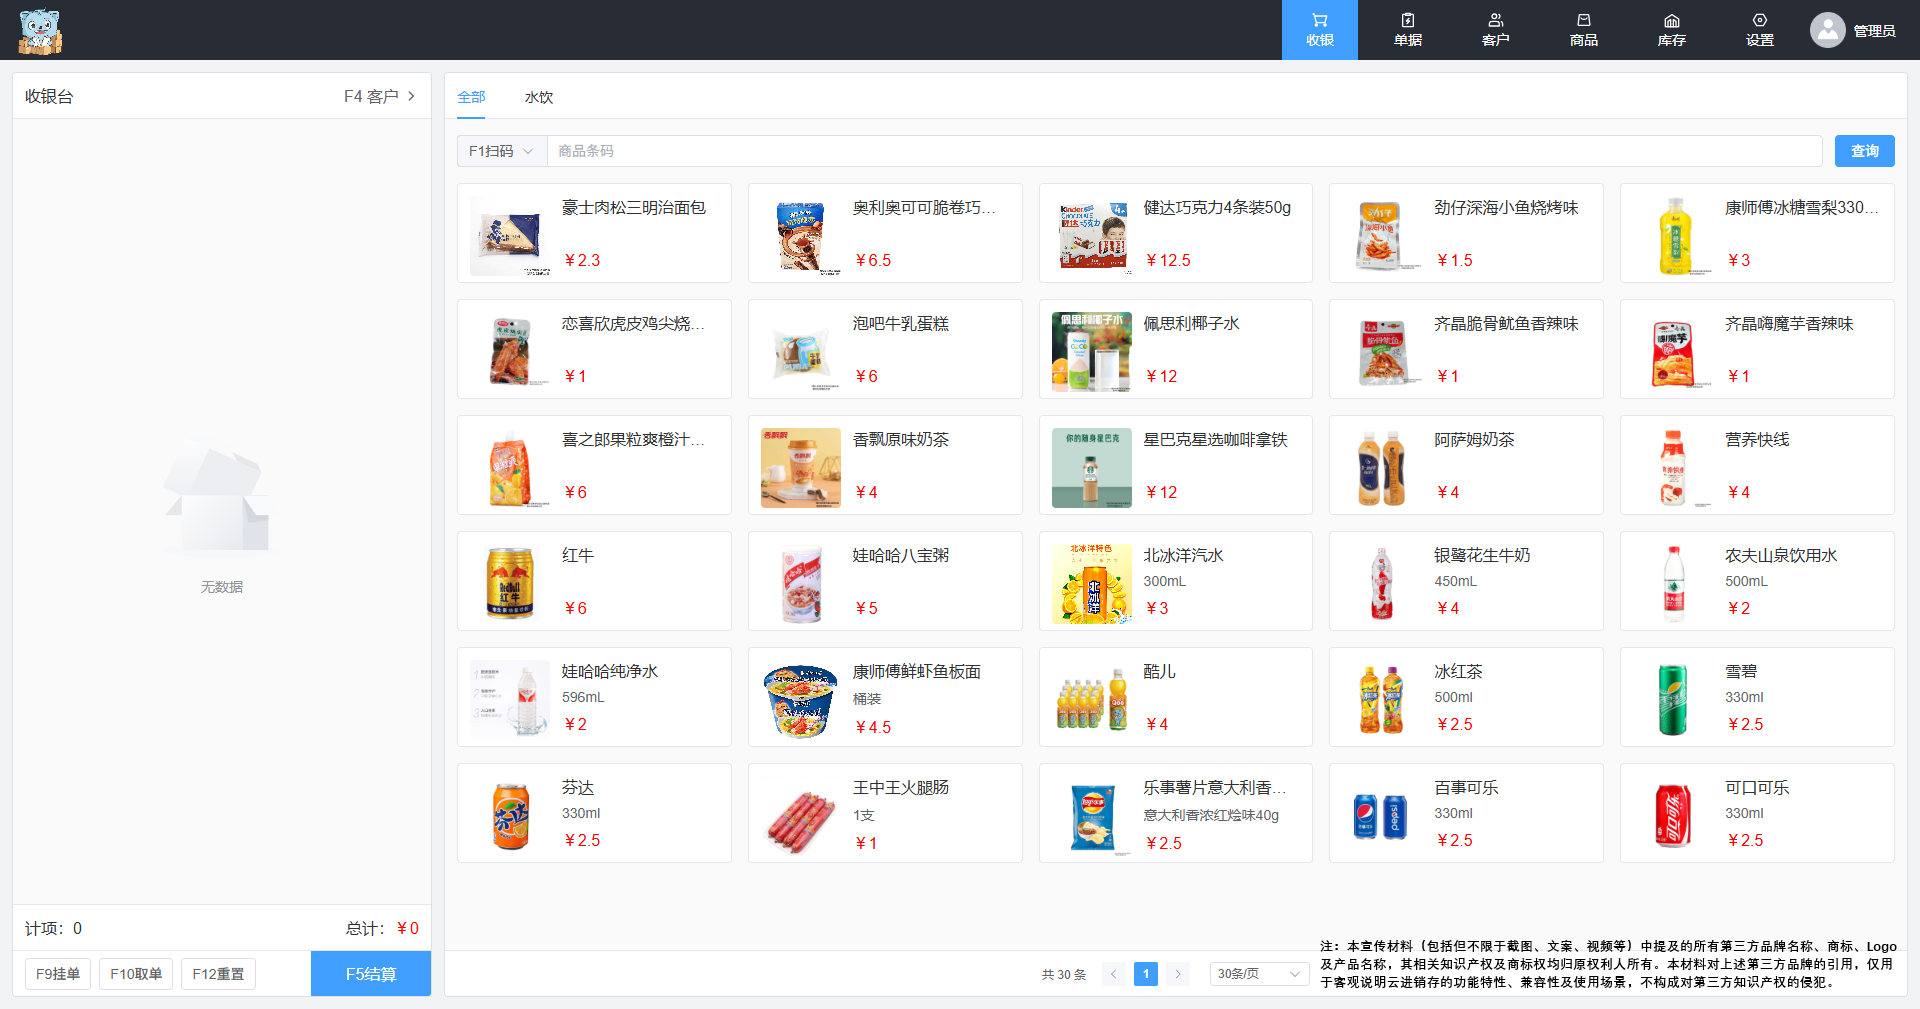Go to next page arrow in pagination
This screenshot has height=1009, width=1920.
click(1178, 974)
